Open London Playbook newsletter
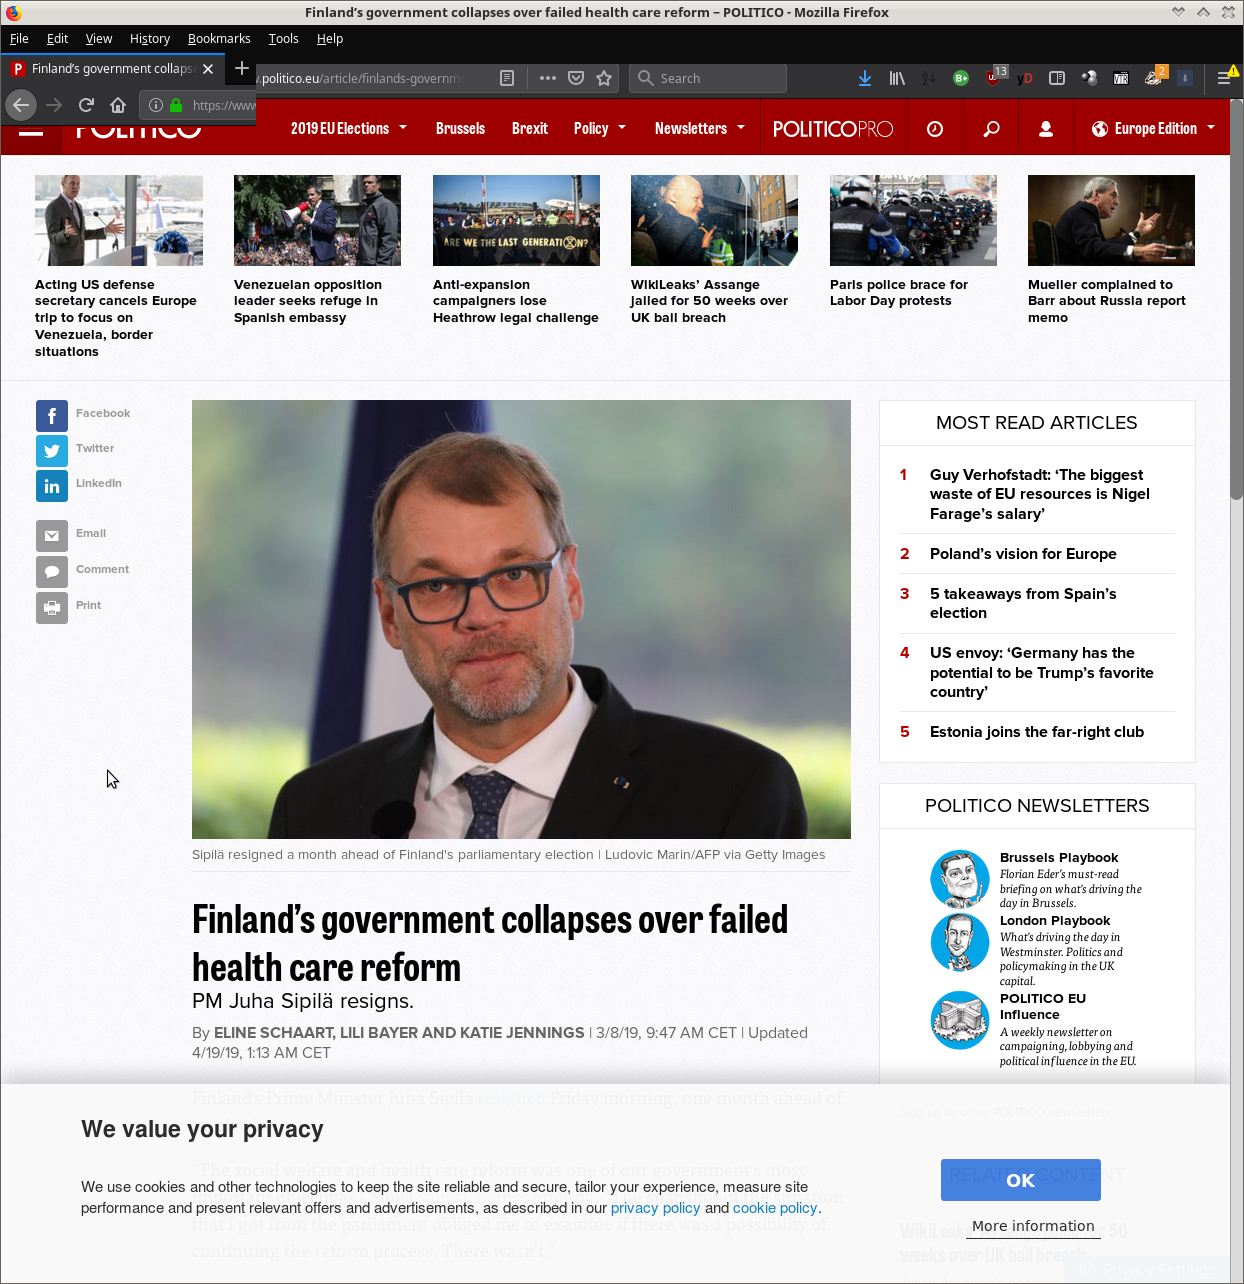Screen dimensions: 1244x1284 (x=1055, y=921)
